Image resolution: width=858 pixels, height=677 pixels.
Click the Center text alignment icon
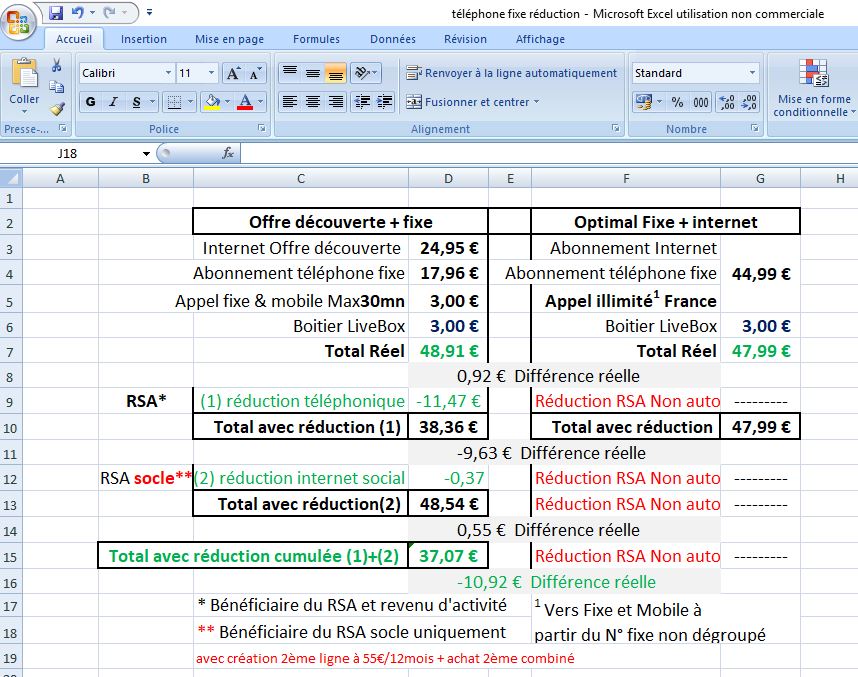coord(313,102)
